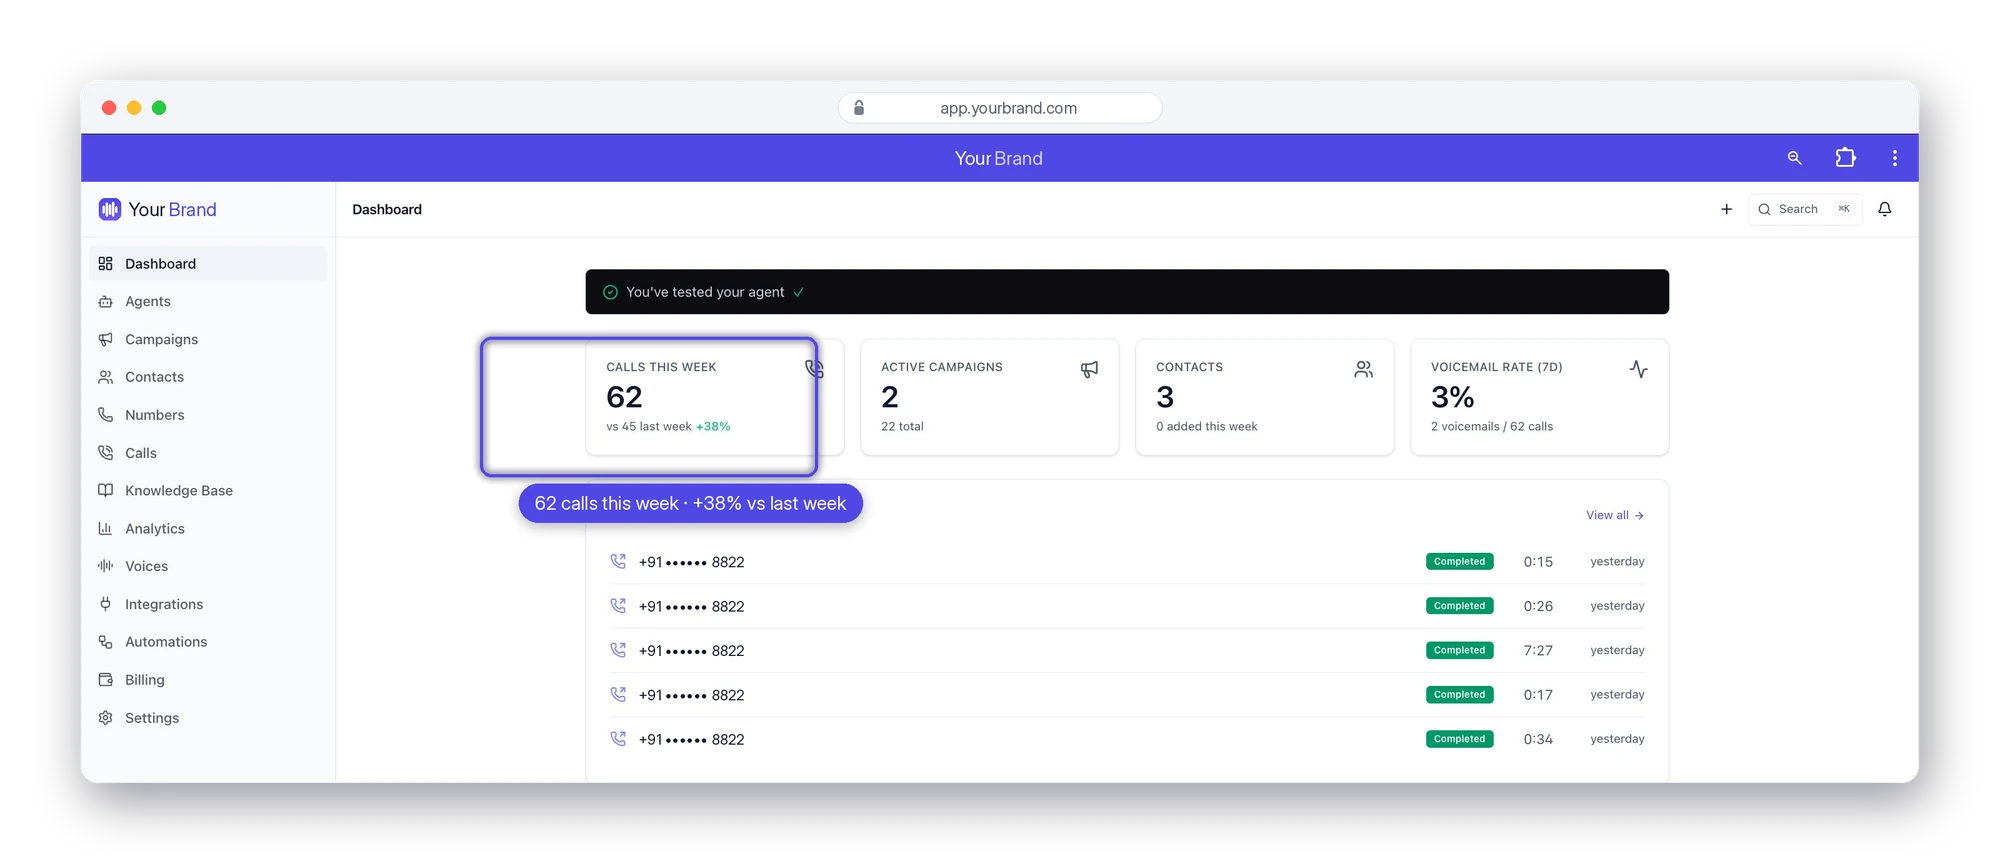Click the Analytics bar chart icon
Viewport: 2000px width, 864px height.
coord(105,528)
